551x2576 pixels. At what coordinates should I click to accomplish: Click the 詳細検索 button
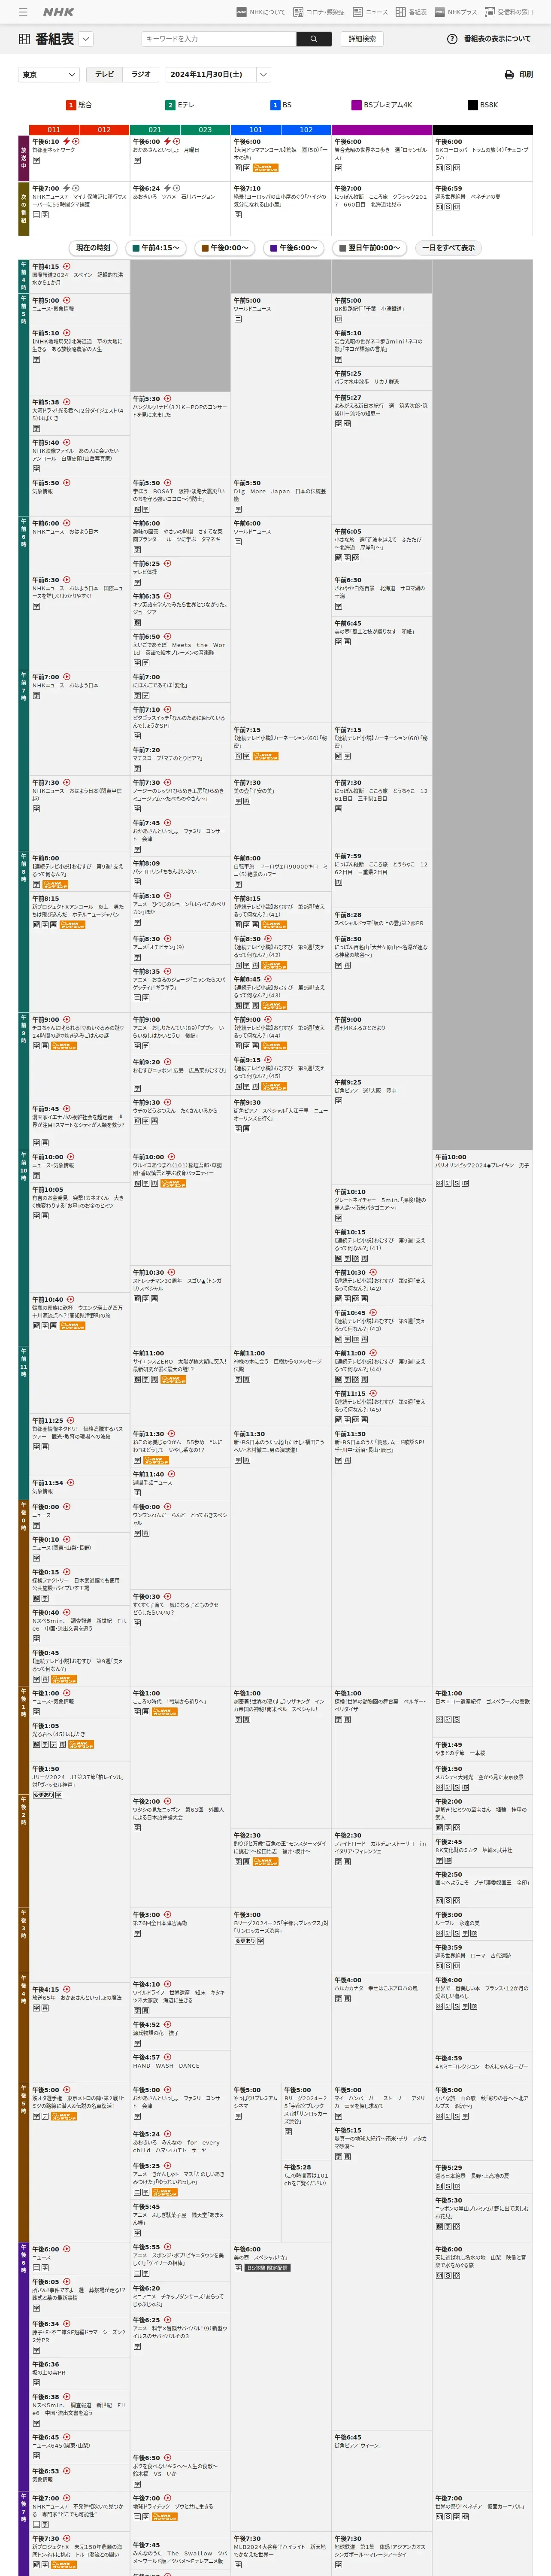[x=362, y=39]
